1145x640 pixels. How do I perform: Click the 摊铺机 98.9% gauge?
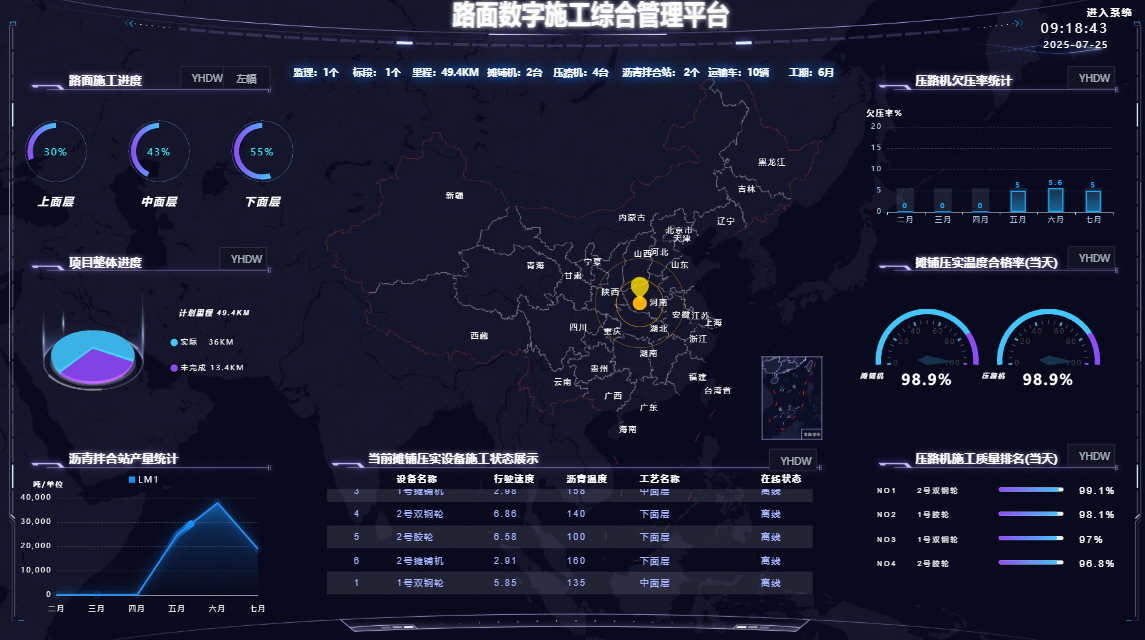(x=927, y=338)
